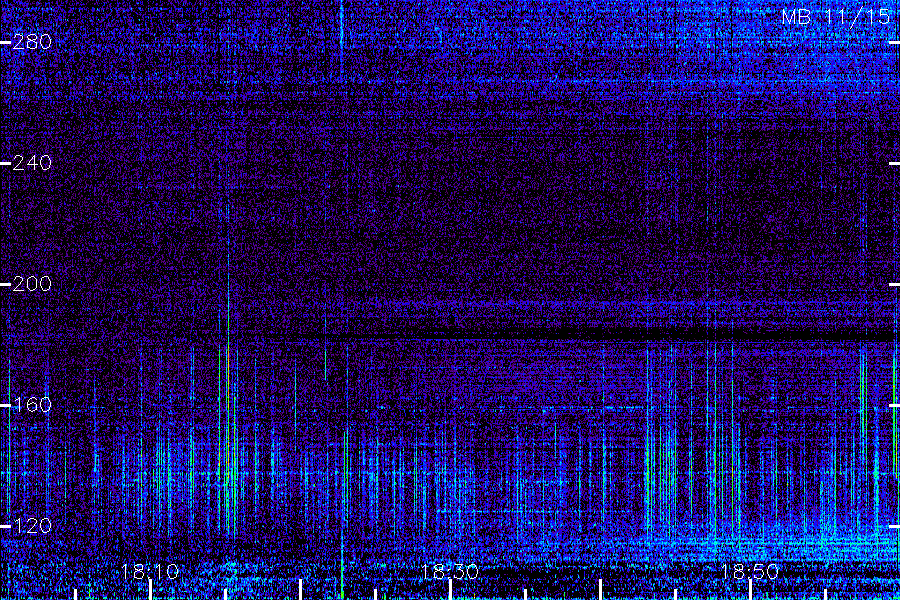Click the 18:50 time axis label
The width and height of the screenshot is (900, 600).
750,572
